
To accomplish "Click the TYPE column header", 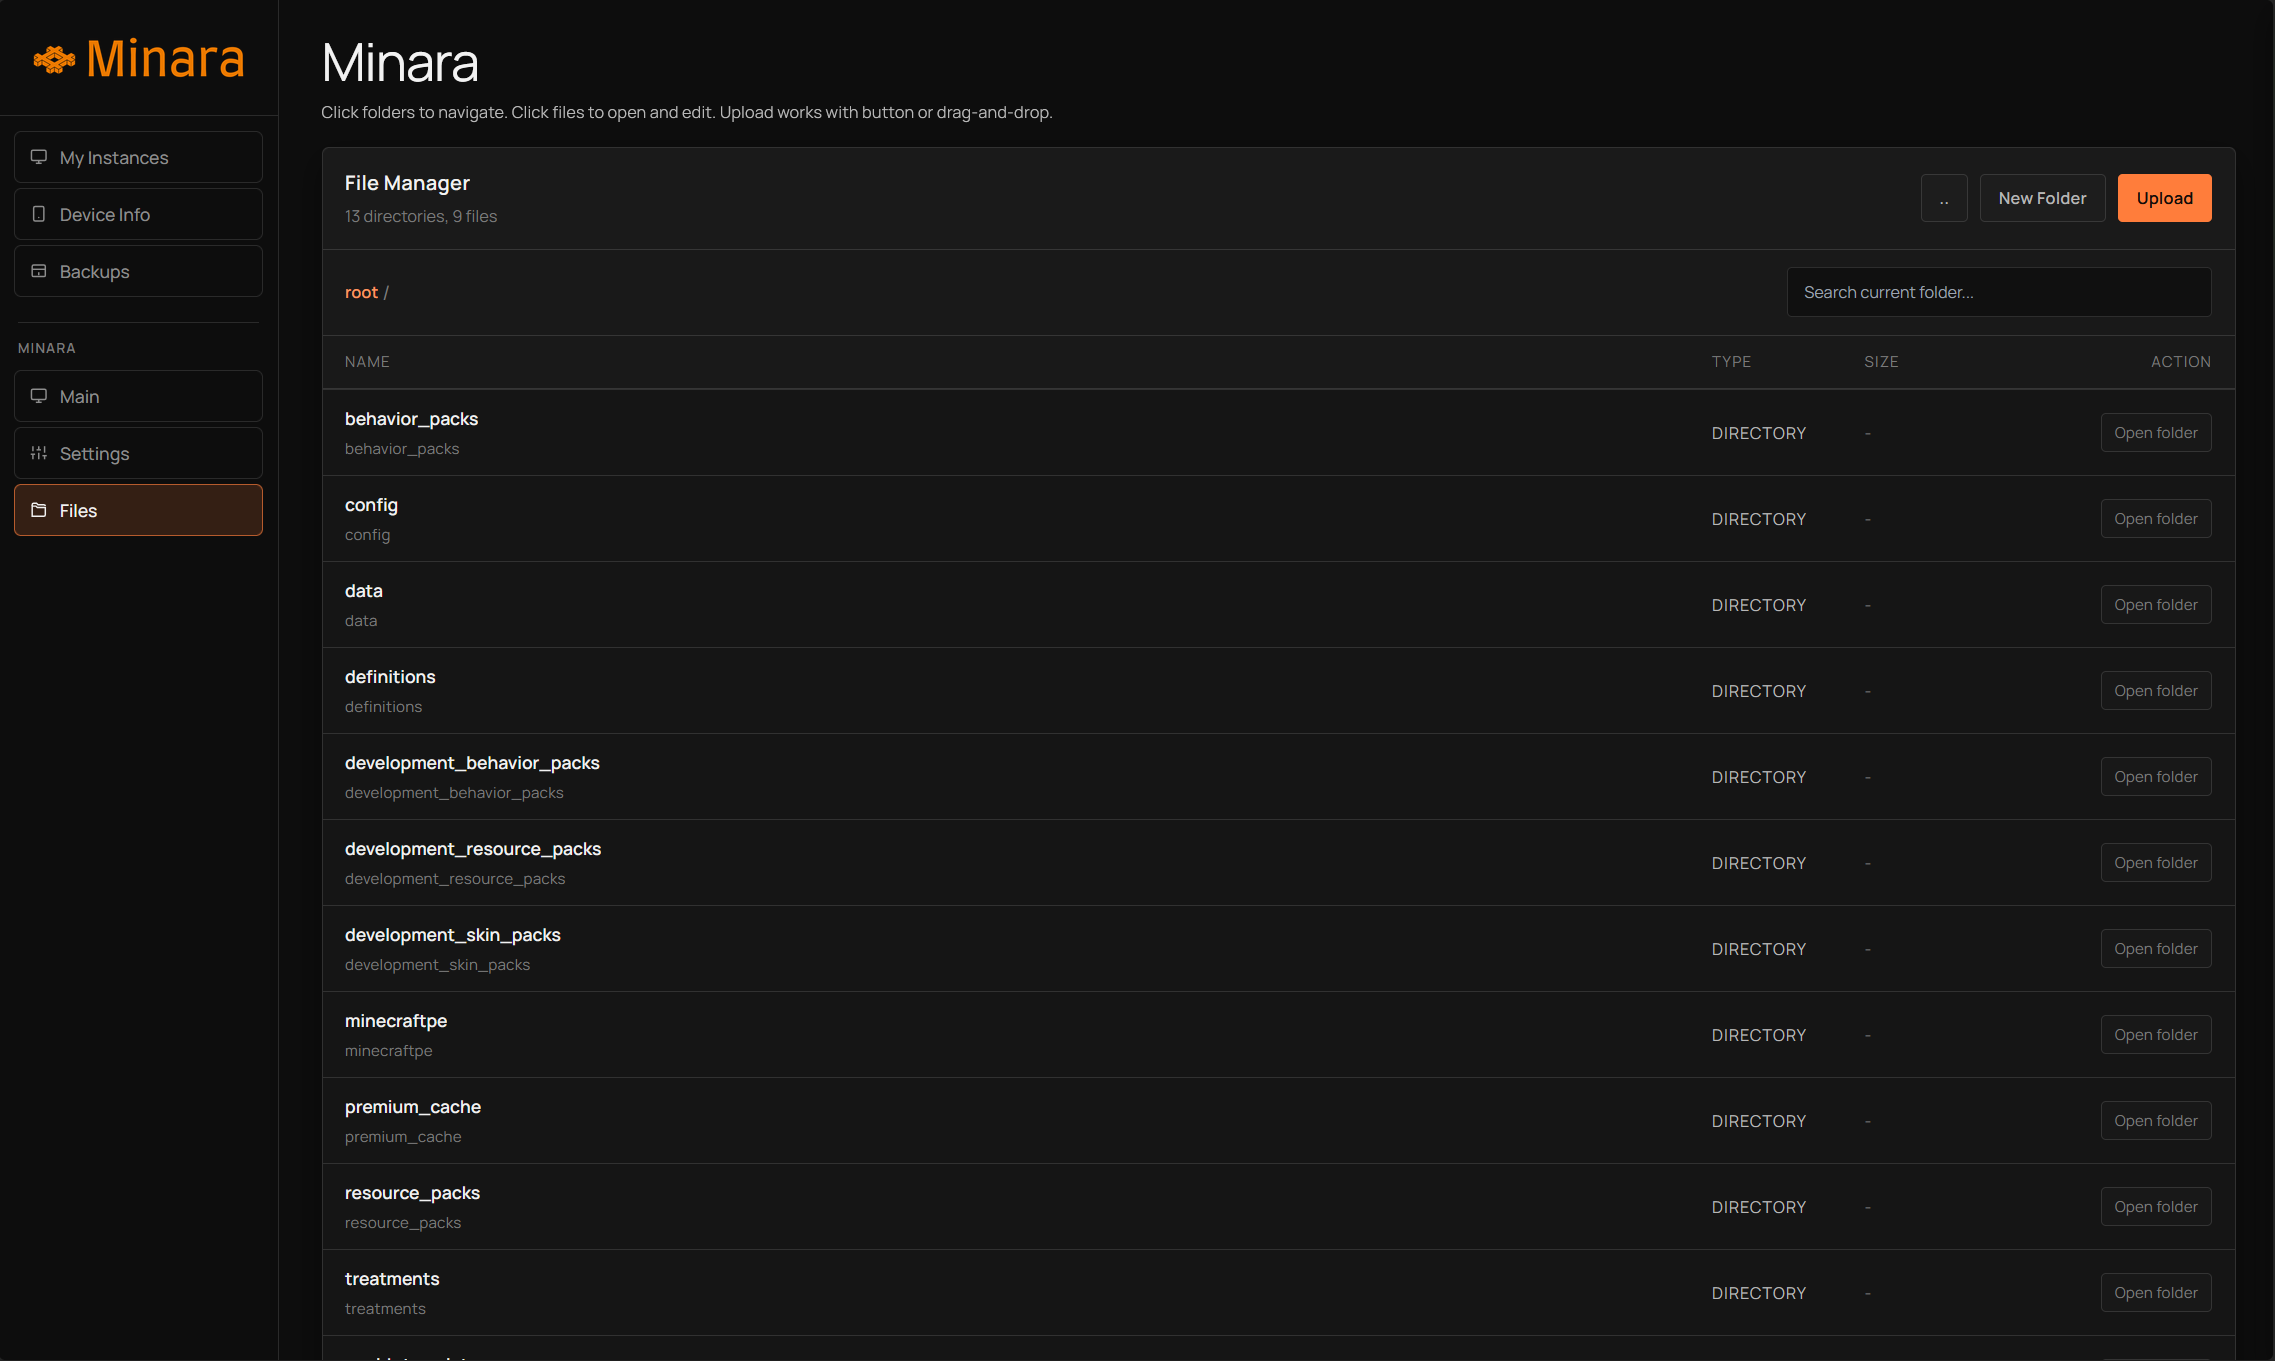I will click(x=1731, y=362).
